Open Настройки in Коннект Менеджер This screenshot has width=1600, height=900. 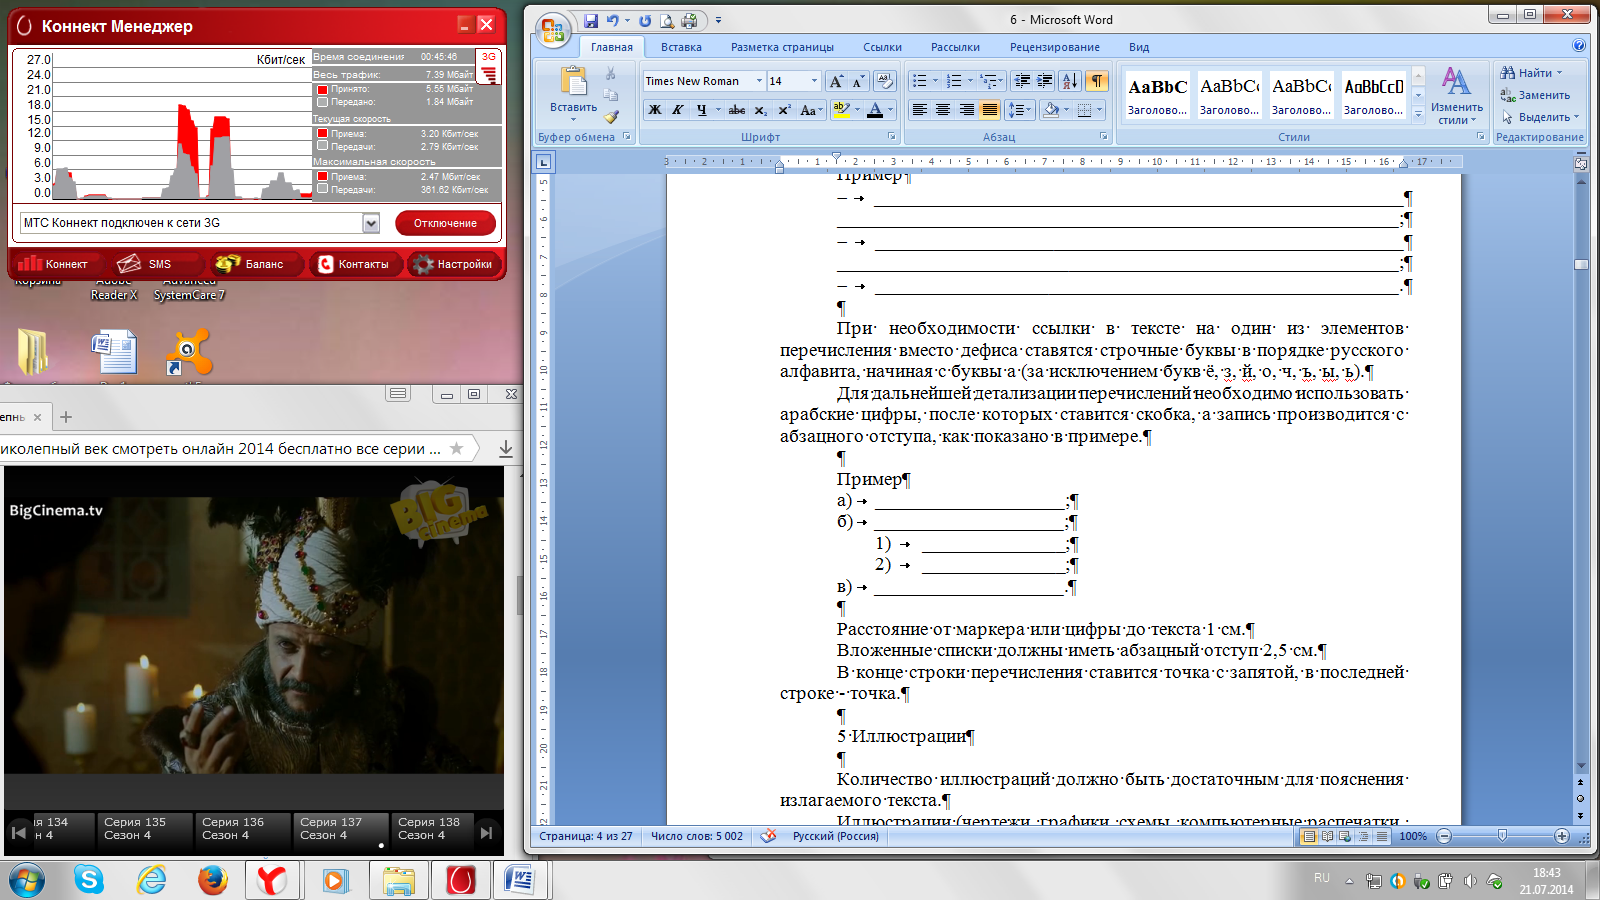point(453,264)
